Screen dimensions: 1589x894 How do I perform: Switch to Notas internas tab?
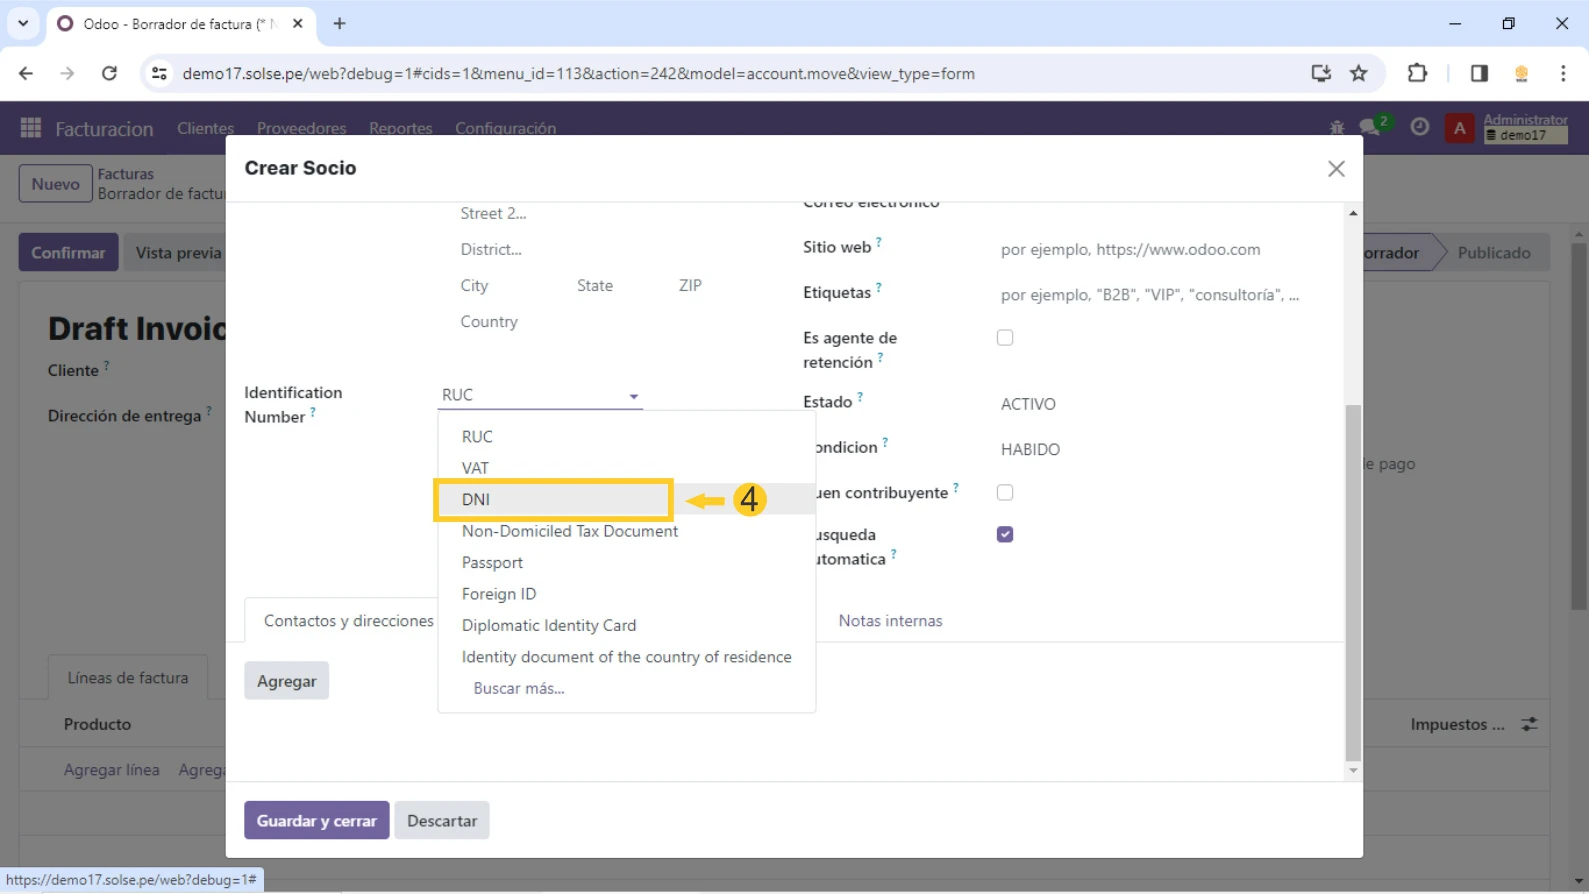(890, 621)
